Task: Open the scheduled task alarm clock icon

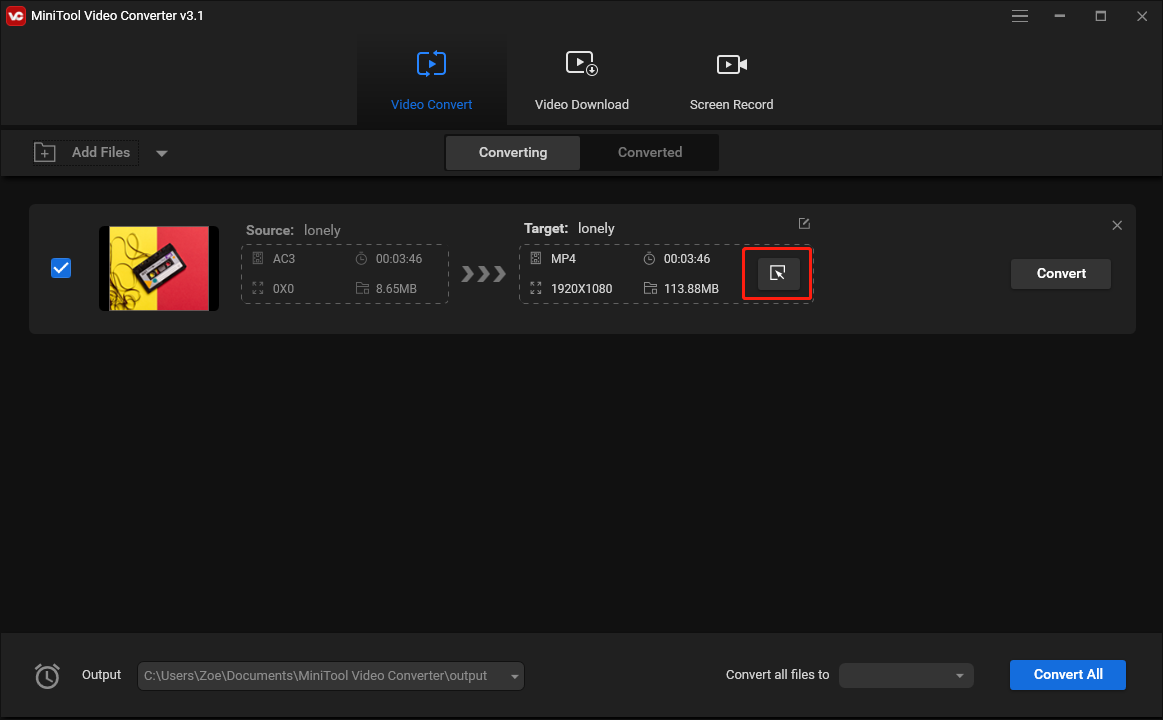Action: coord(47,676)
